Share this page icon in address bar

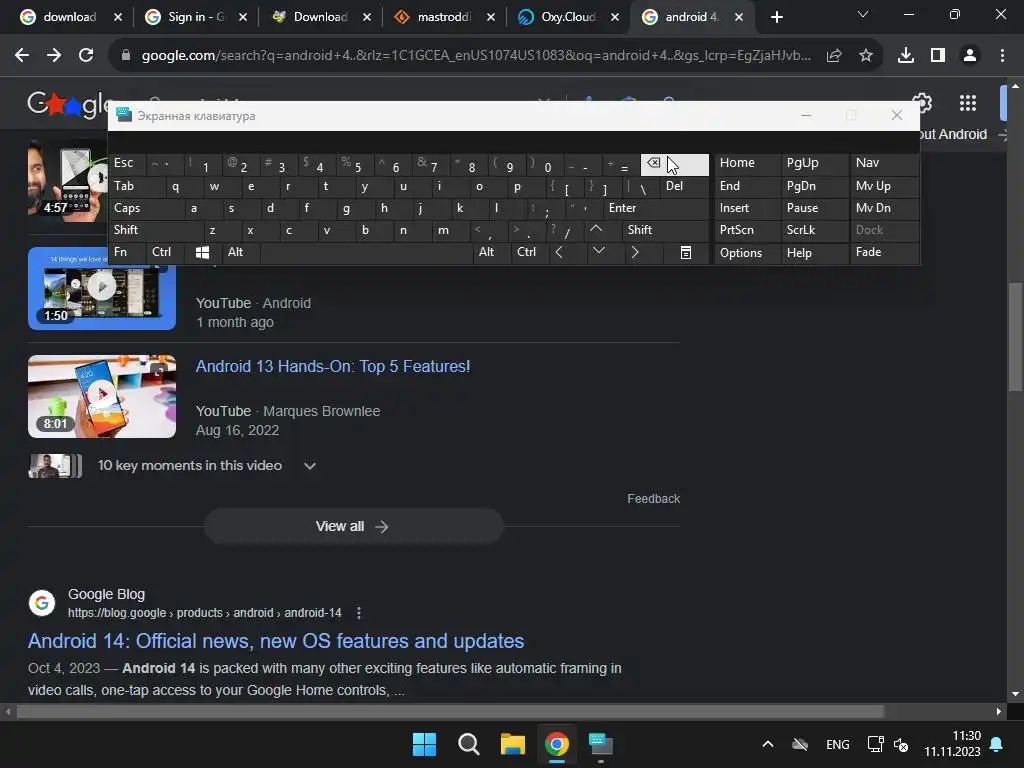coord(834,56)
